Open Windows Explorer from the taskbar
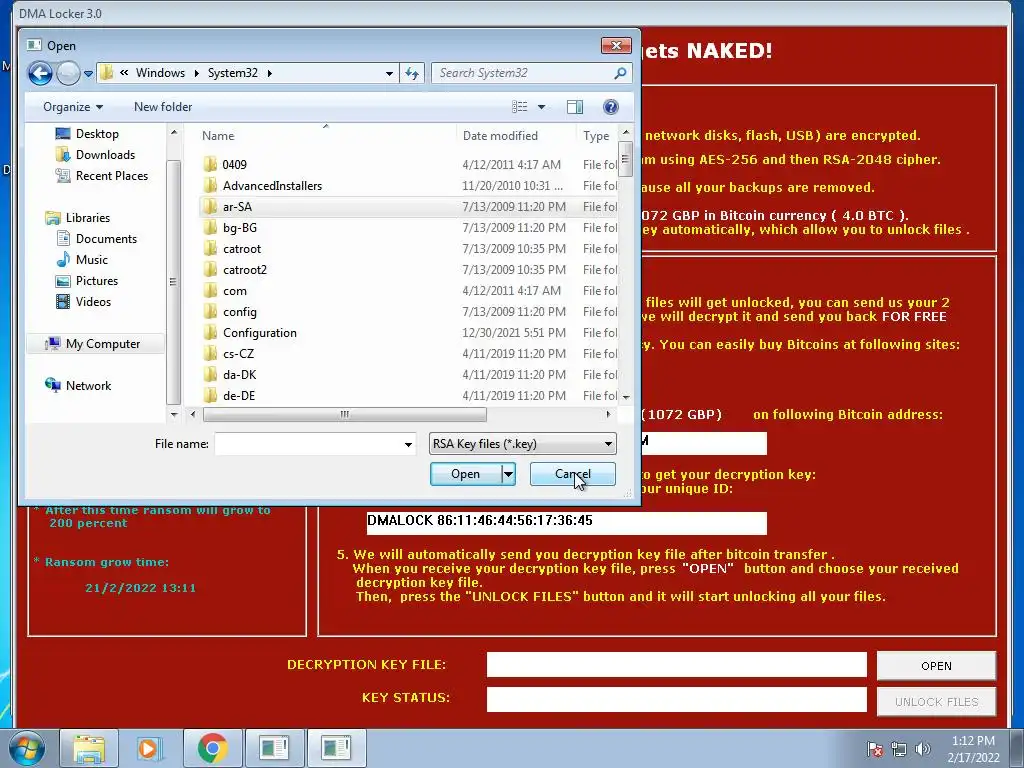 click(x=89, y=748)
